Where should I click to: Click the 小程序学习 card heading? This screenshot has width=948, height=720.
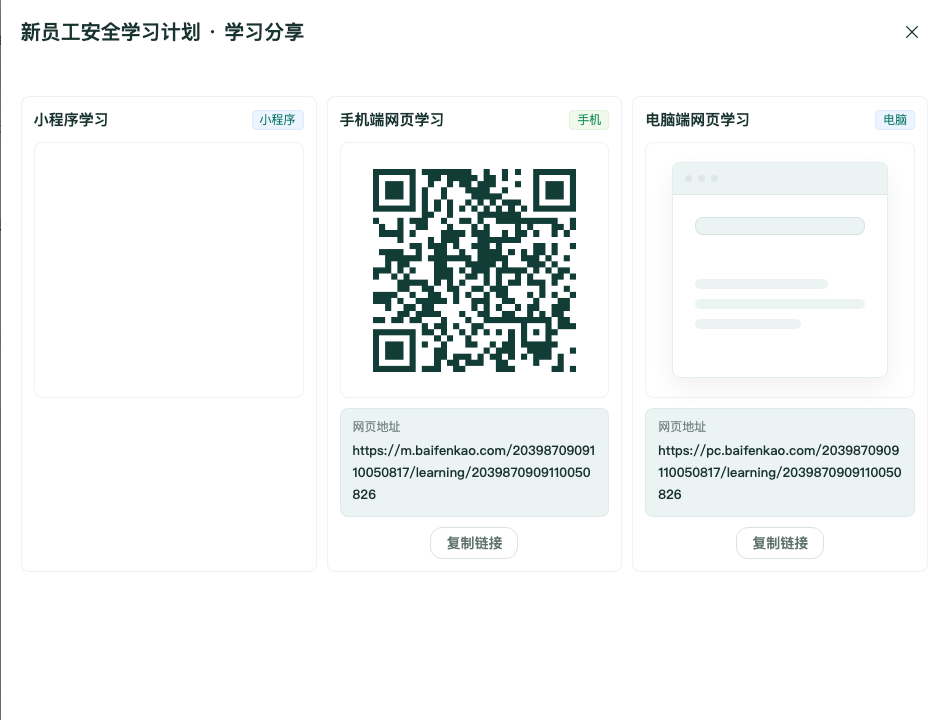pos(71,120)
